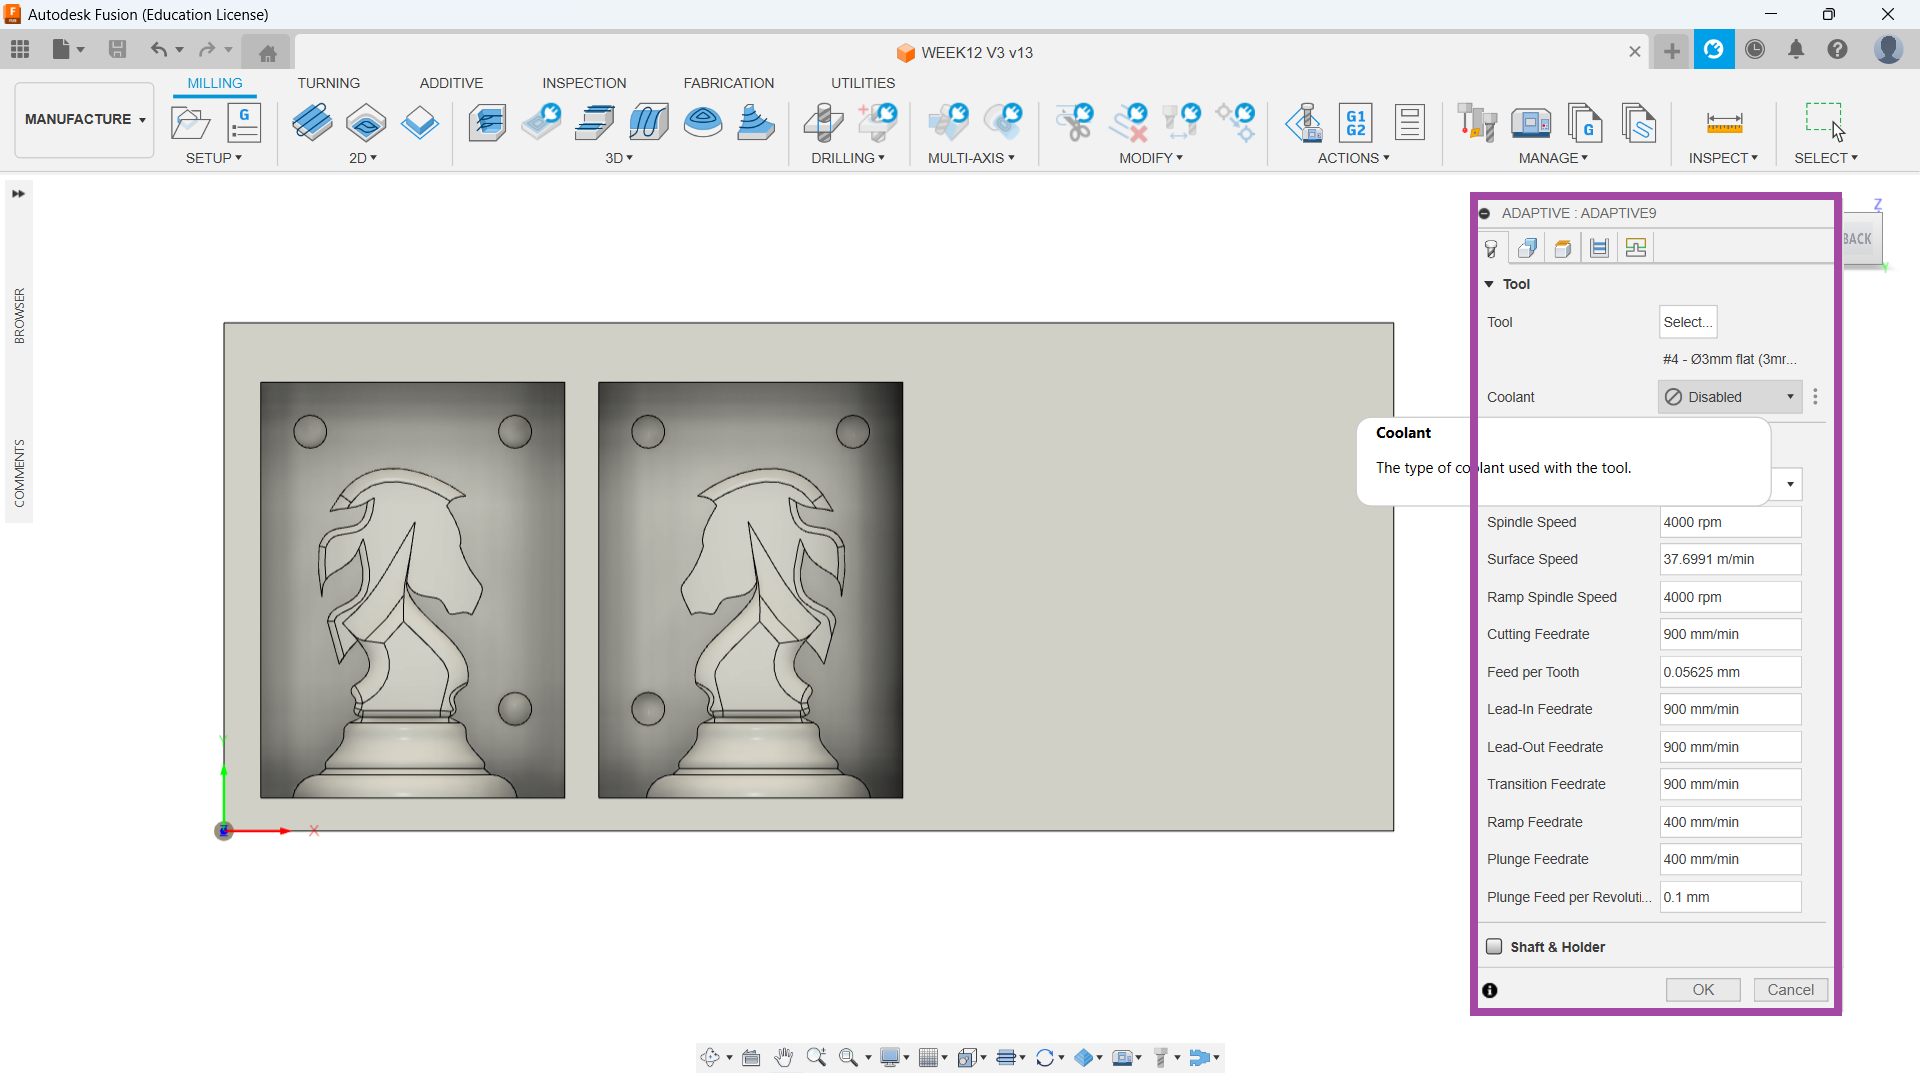Viewport: 1920px width, 1080px height.
Task: Expand the DRILLING menu dropdown
Action: pyautogui.click(x=847, y=158)
